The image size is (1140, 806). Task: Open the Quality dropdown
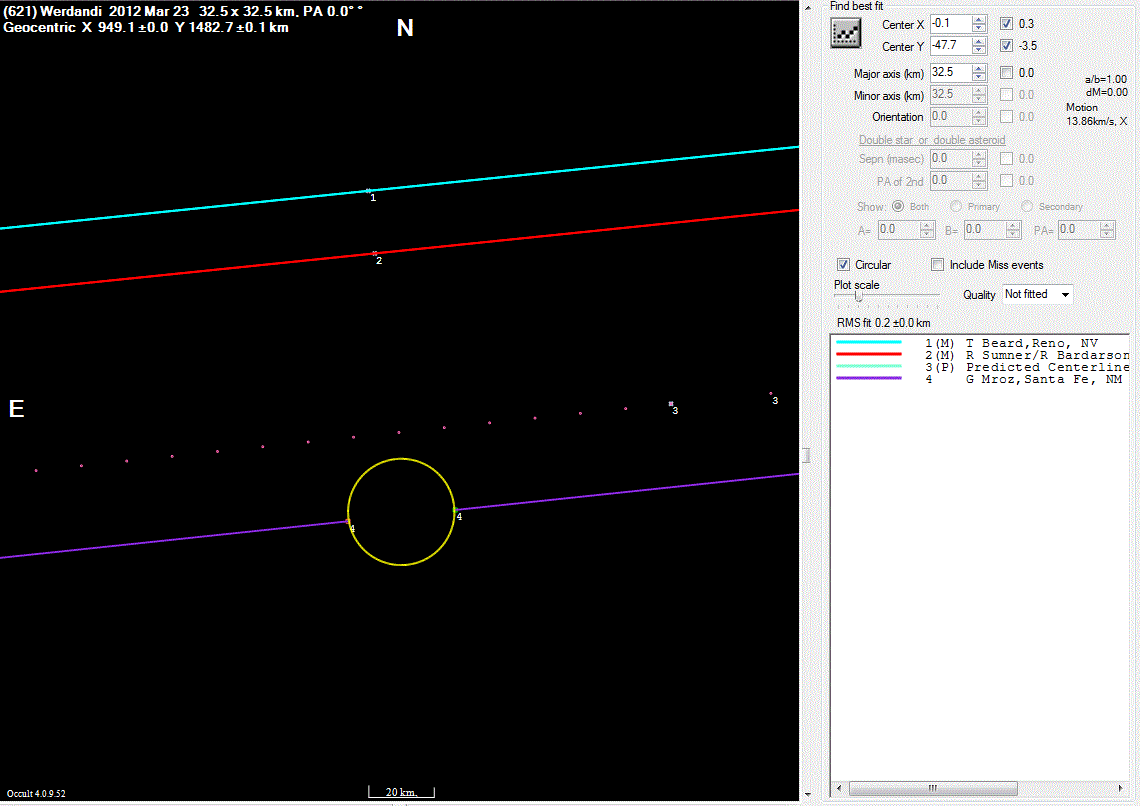(x=1037, y=294)
